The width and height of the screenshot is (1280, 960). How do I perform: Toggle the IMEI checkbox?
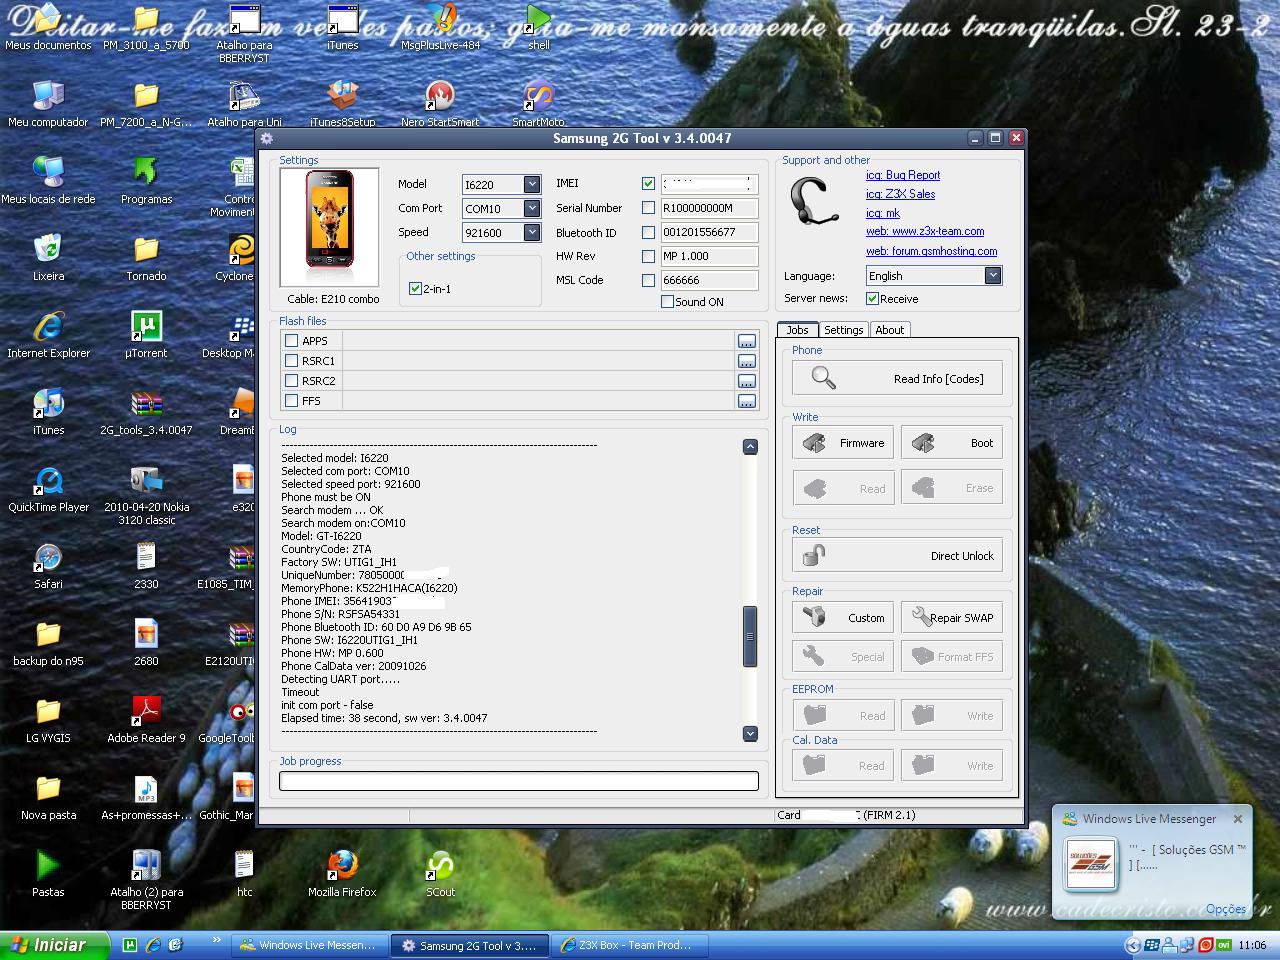tap(648, 184)
